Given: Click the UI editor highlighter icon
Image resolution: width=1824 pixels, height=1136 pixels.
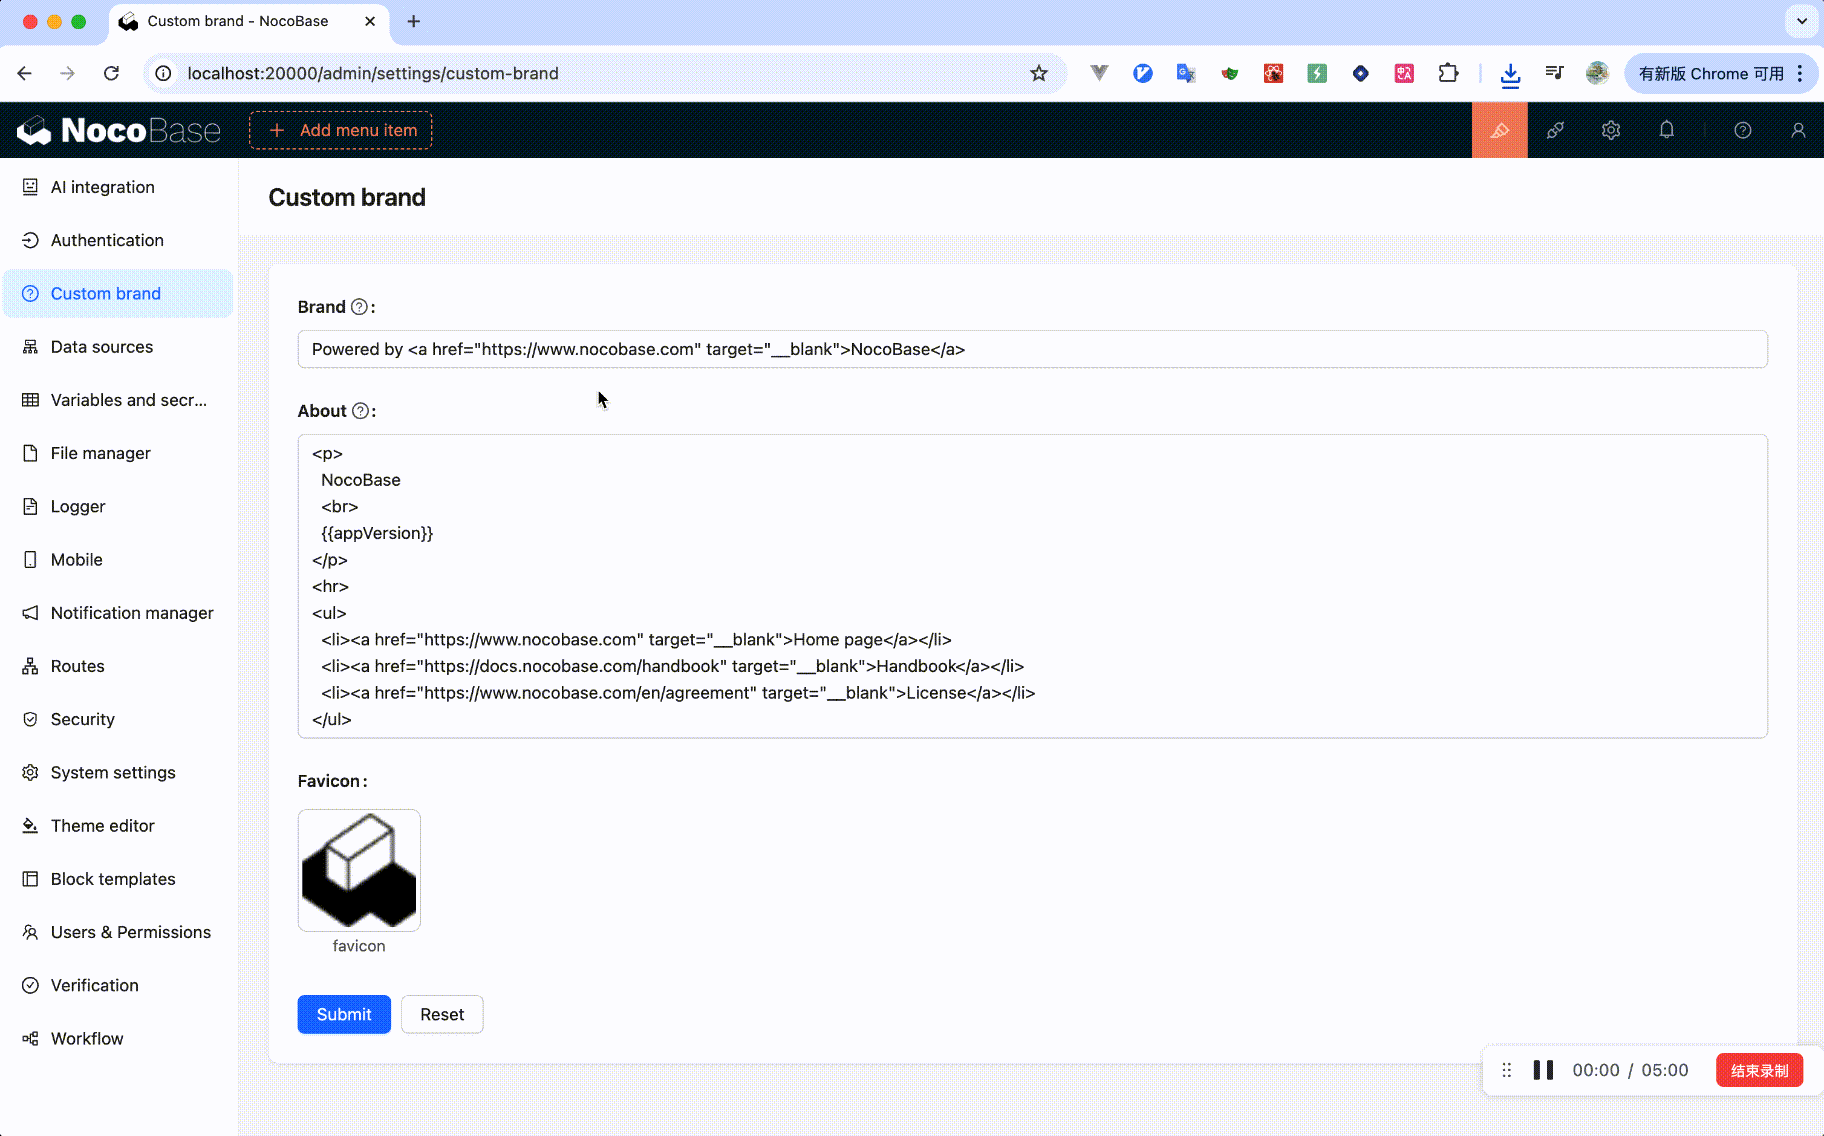Looking at the screenshot, I should coord(1499,130).
